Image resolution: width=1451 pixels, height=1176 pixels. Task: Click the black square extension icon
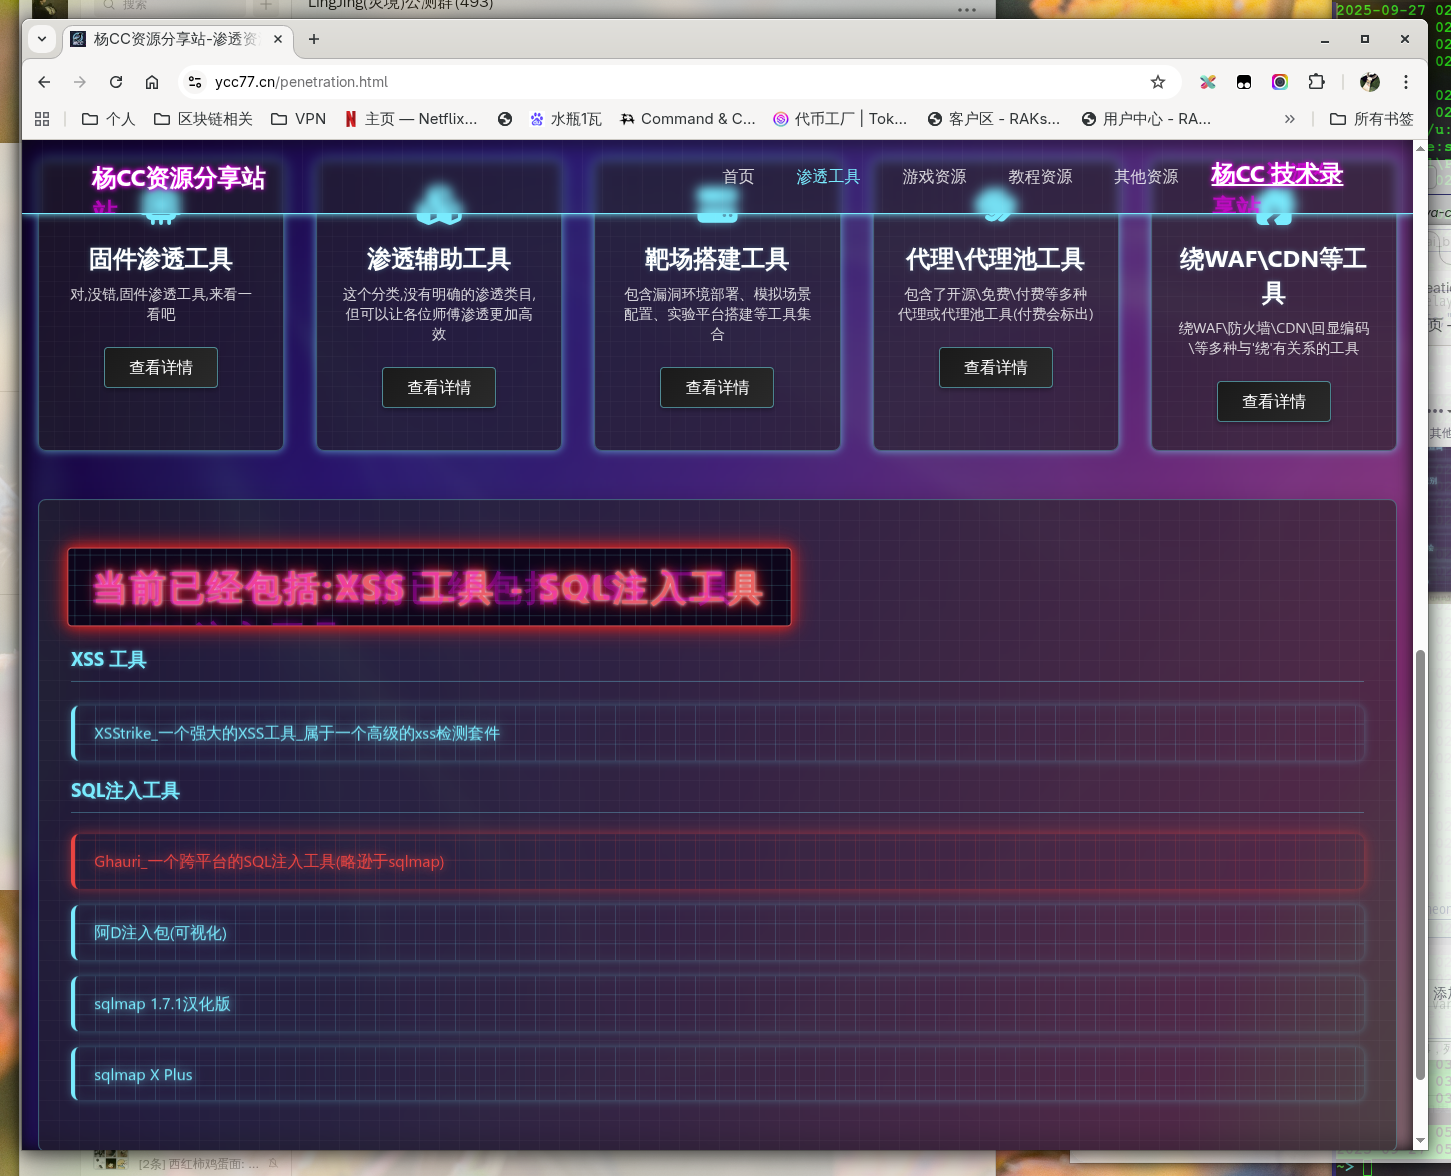click(x=1244, y=82)
